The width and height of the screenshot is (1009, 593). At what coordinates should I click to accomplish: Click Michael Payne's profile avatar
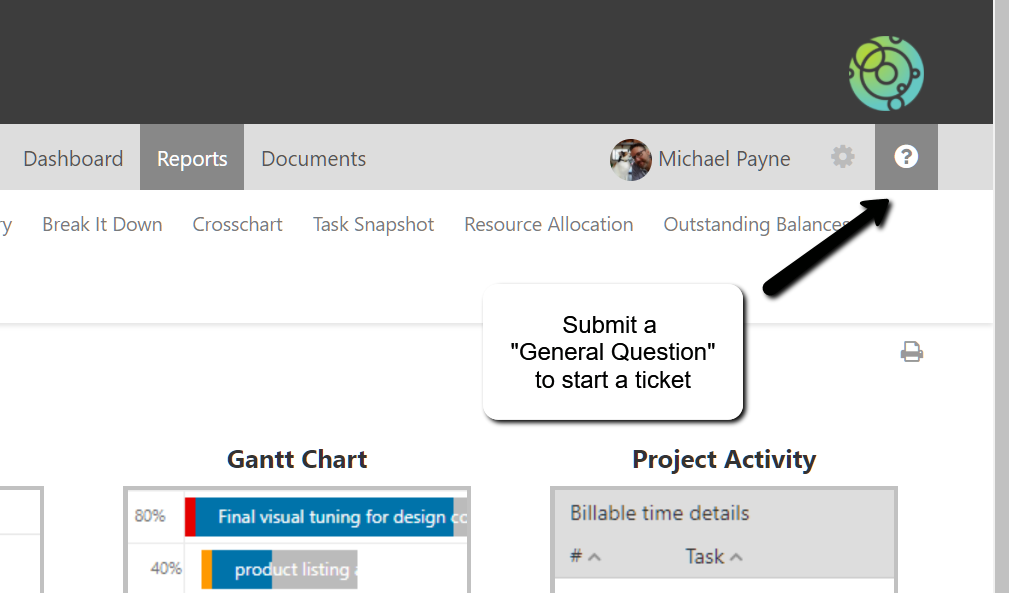coord(631,159)
